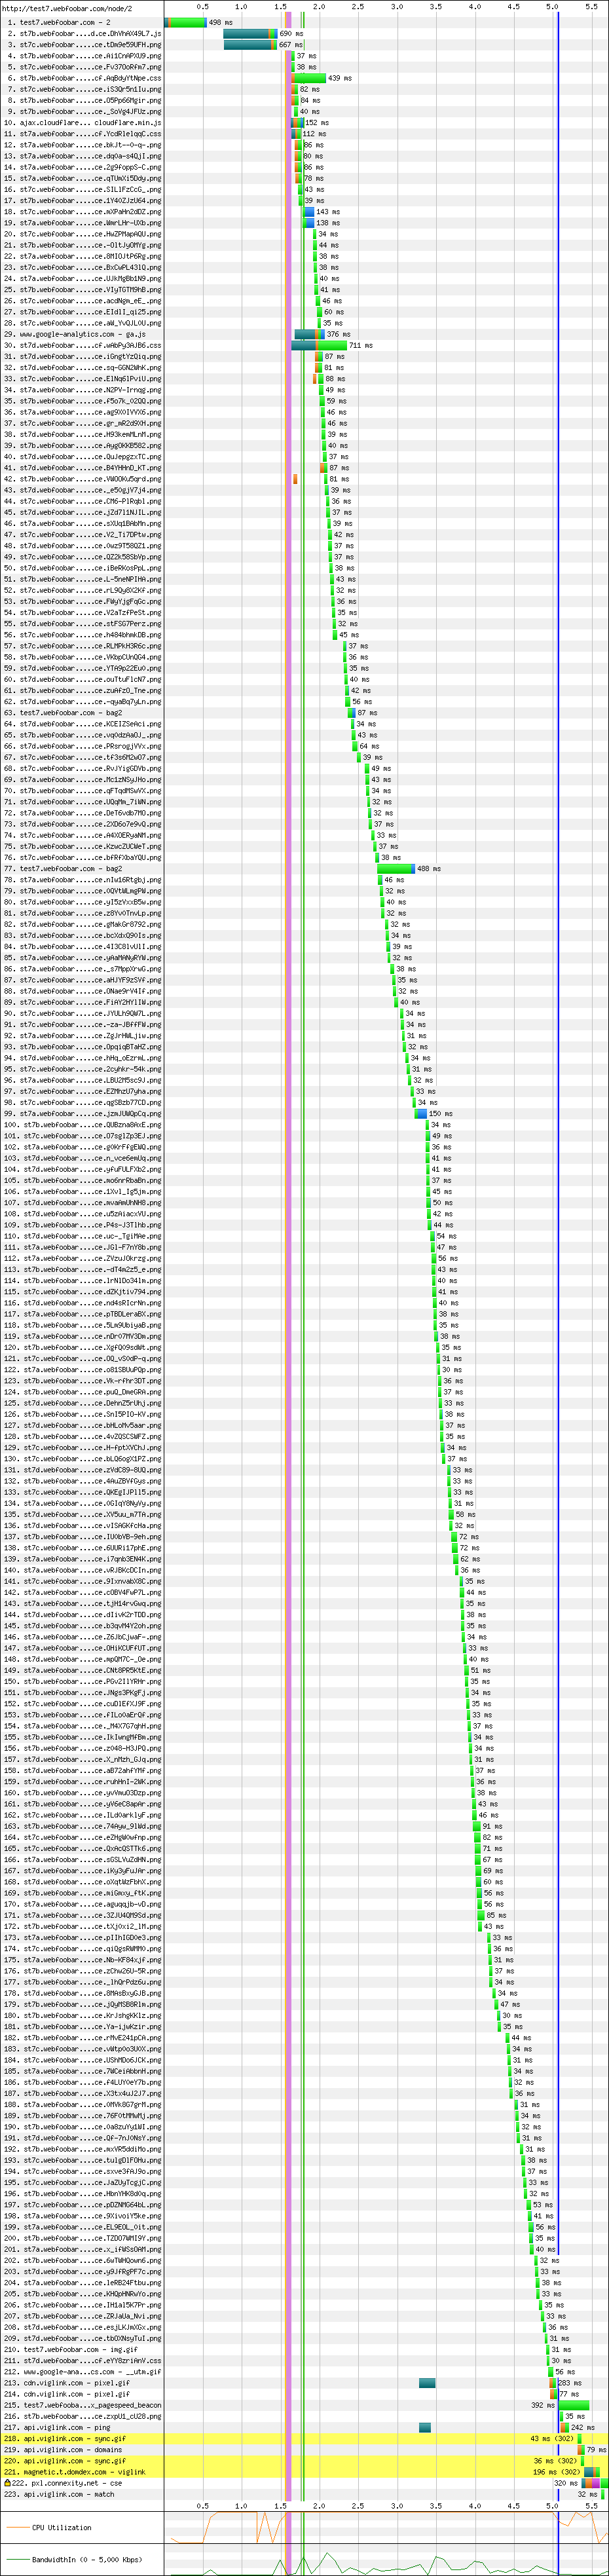This screenshot has height=2576, width=609.
Task: Open the page URL http://test7.webfoobar.com/node/2
Action: 67,8
